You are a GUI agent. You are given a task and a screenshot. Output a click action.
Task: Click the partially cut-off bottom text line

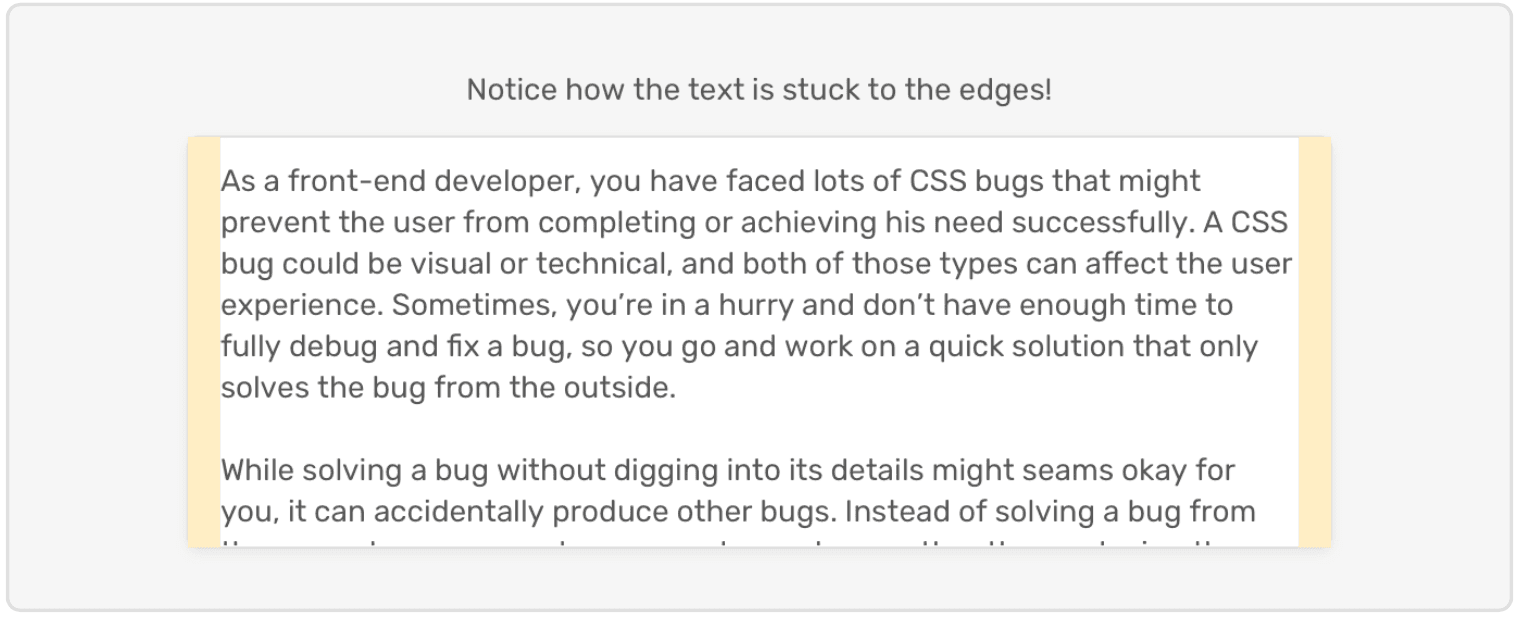pyautogui.click(x=740, y=543)
